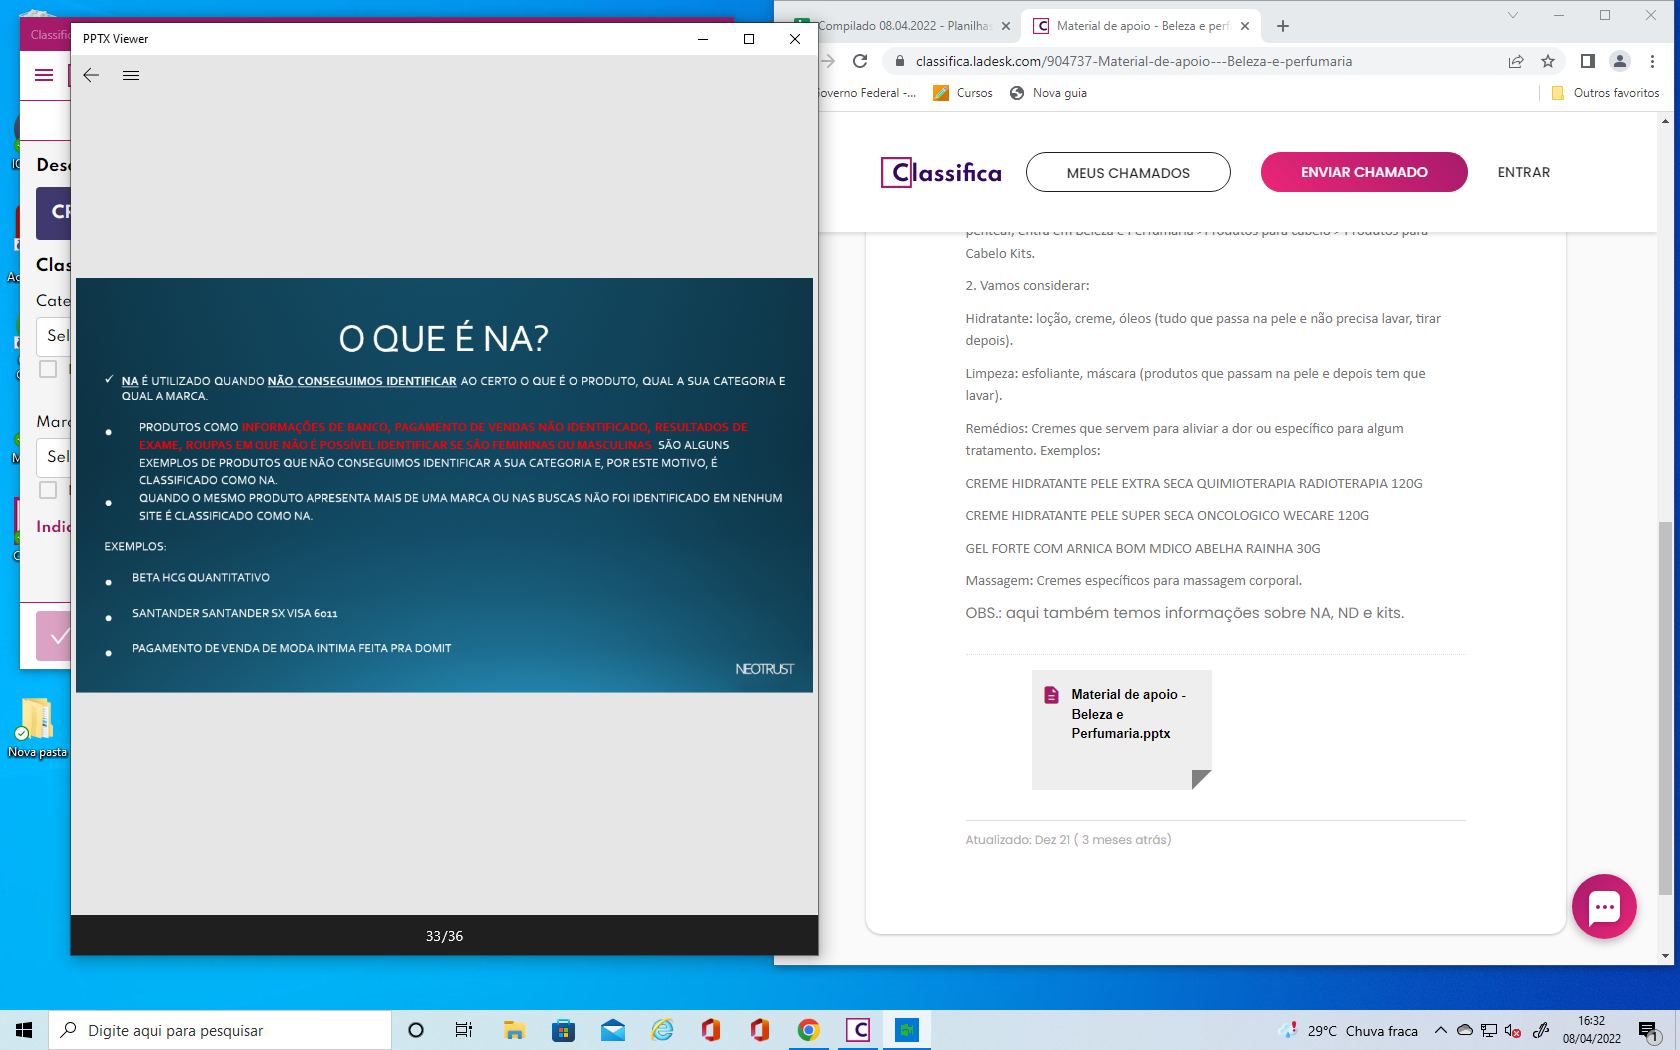The image size is (1680, 1050).
Task: Expand the hidden system tray icons chevron
Action: 1440,1030
